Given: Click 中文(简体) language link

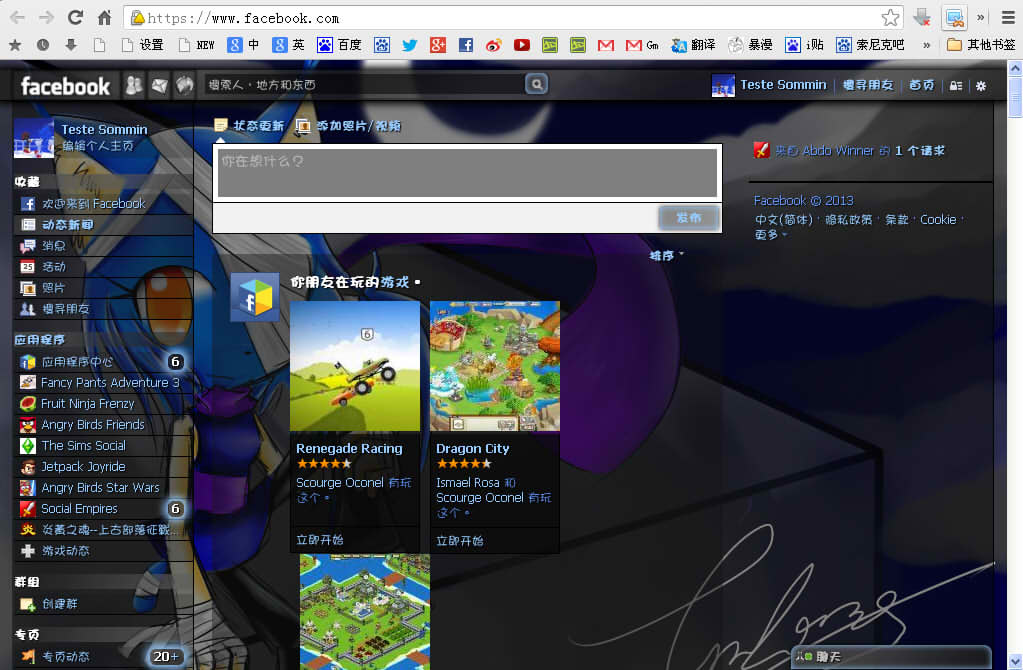Looking at the screenshot, I should [784, 220].
